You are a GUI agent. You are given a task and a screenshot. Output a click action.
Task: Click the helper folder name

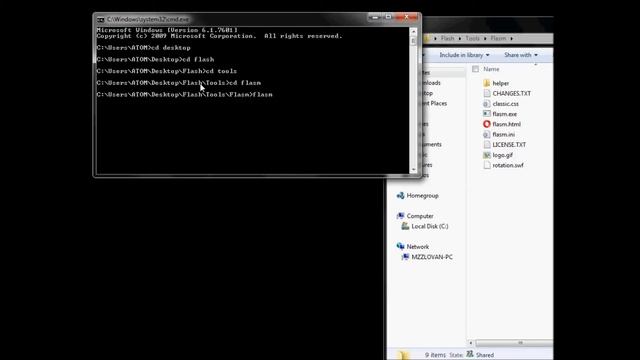[500, 83]
